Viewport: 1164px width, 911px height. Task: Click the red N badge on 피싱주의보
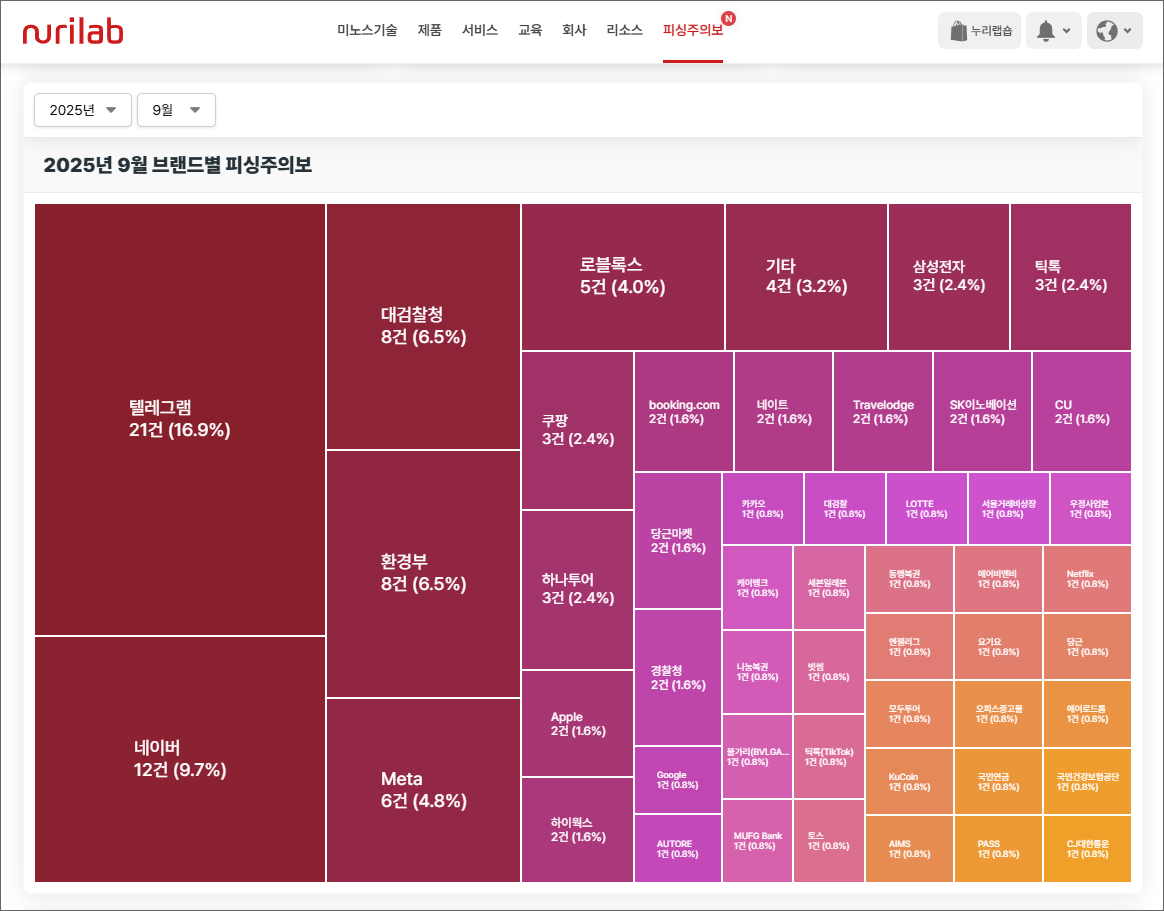(x=728, y=18)
